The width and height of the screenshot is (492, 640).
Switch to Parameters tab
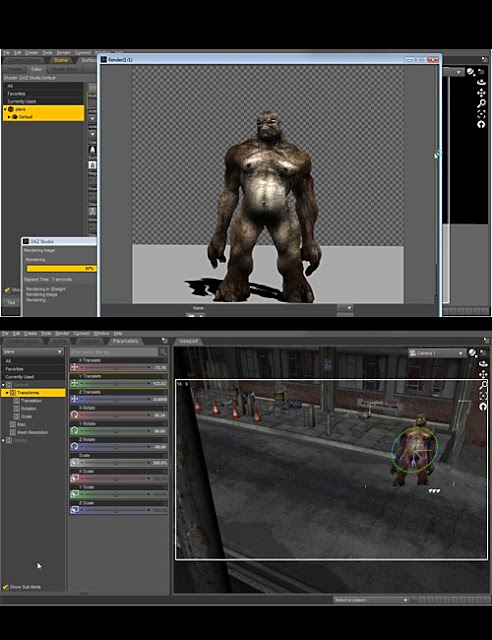click(125, 341)
